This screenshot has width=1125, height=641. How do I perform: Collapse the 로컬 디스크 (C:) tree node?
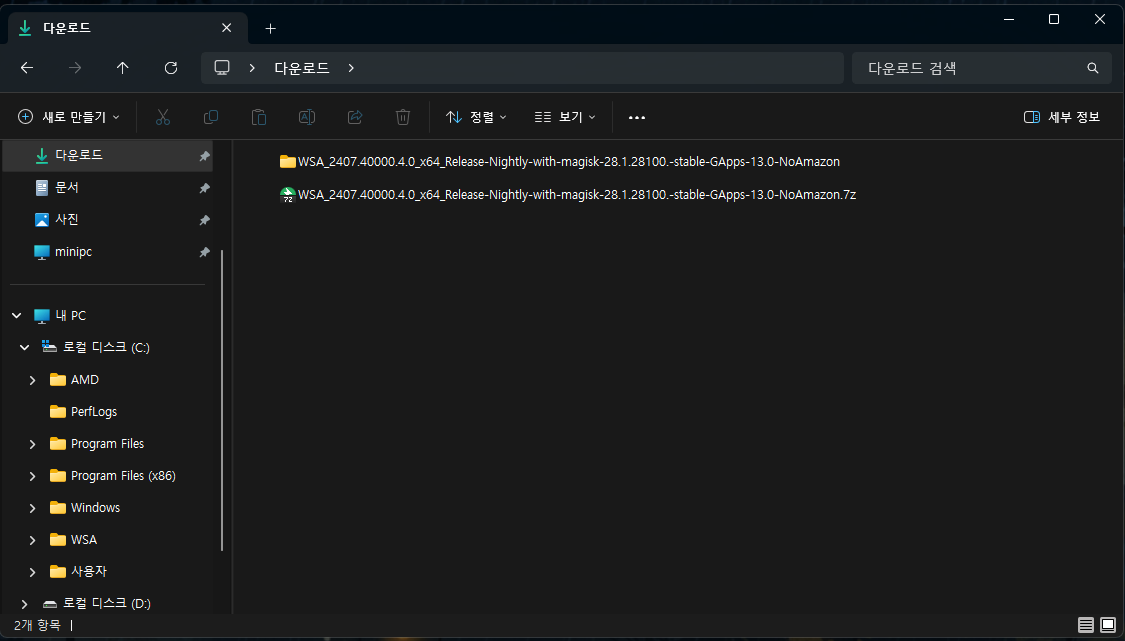point(24,348)
